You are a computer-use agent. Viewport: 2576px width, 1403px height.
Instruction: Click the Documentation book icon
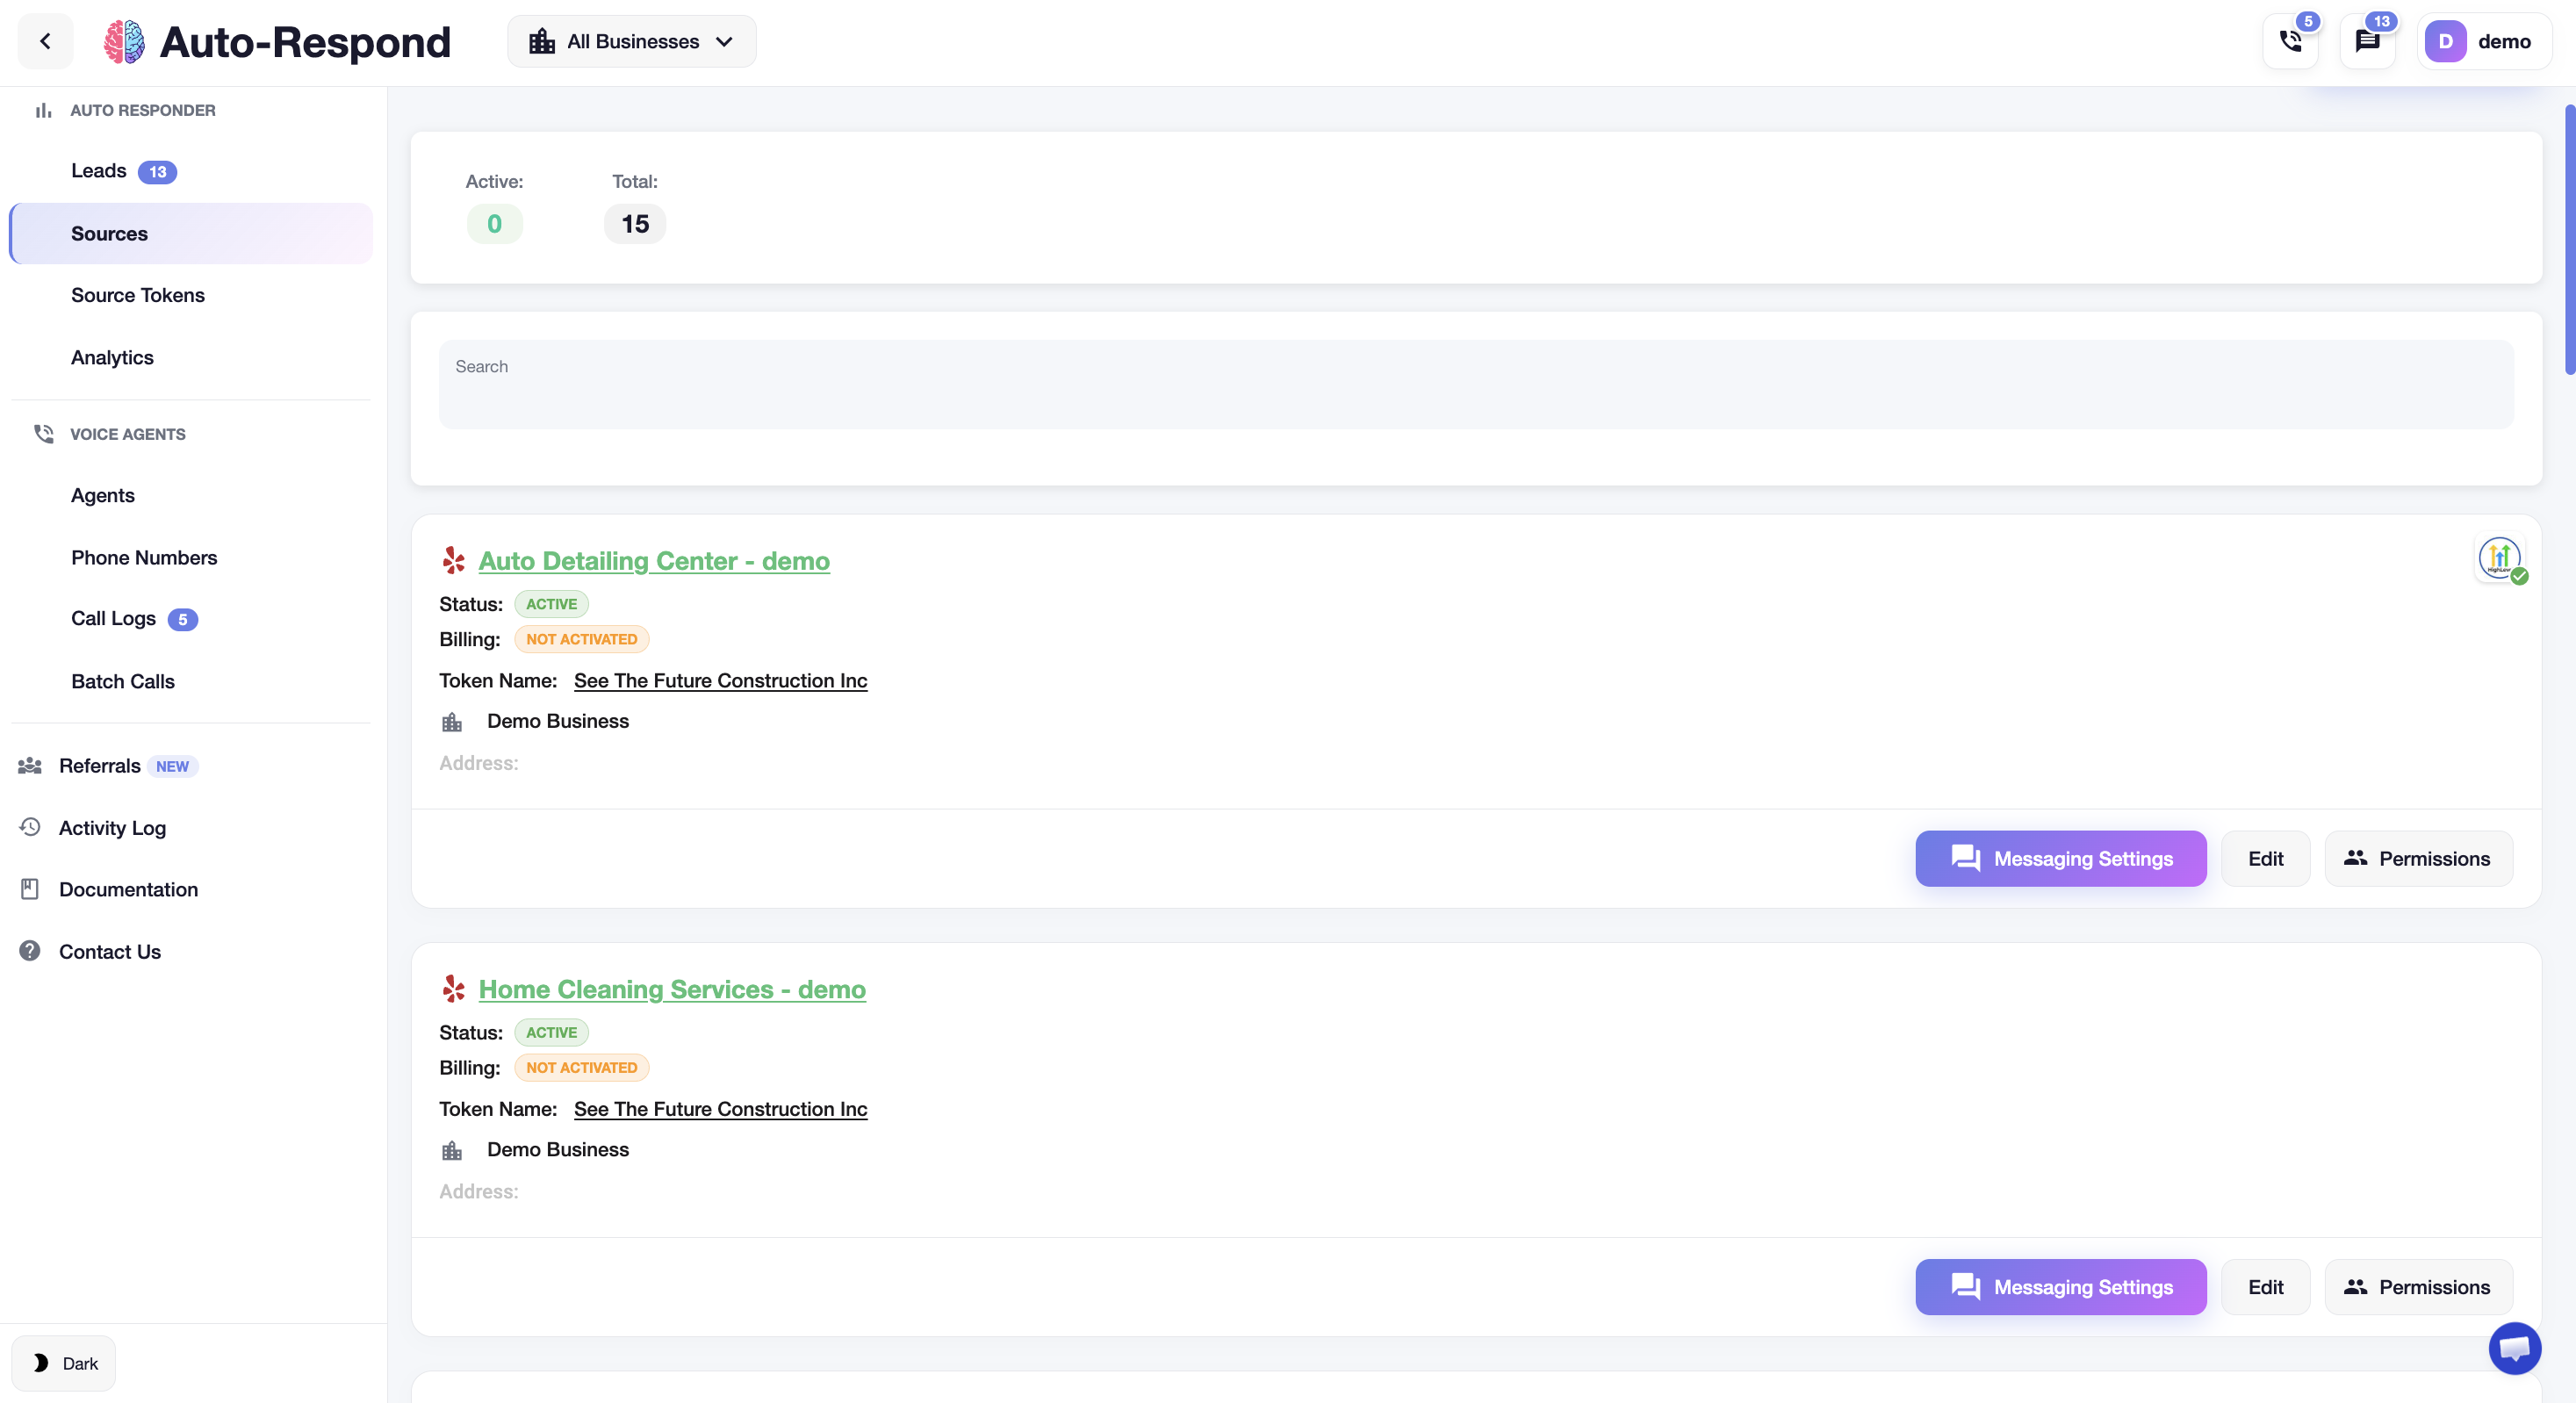click(30, 888)
